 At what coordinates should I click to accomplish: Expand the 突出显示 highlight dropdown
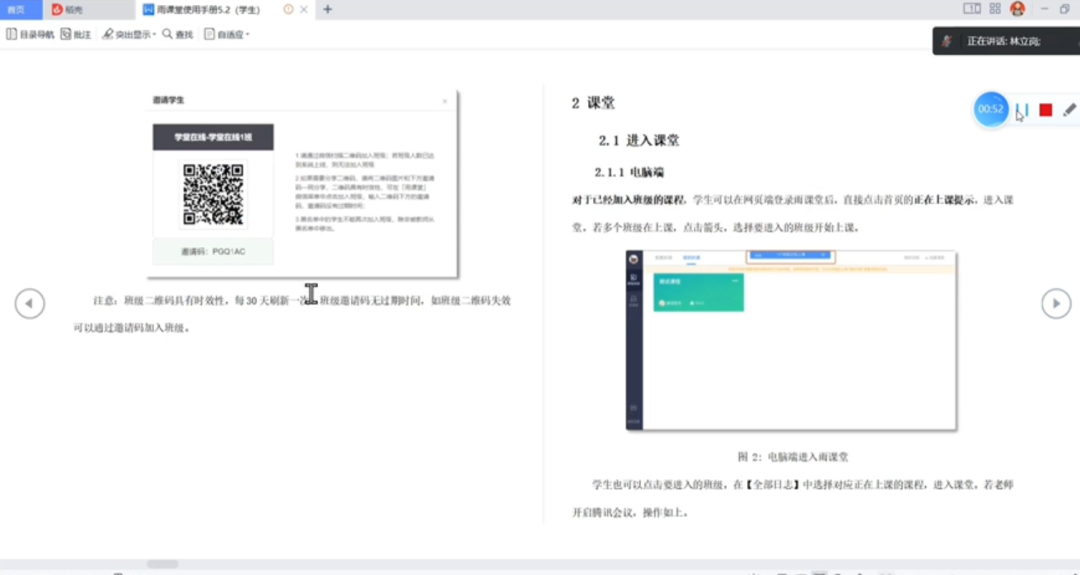click(x=129, y=34)
